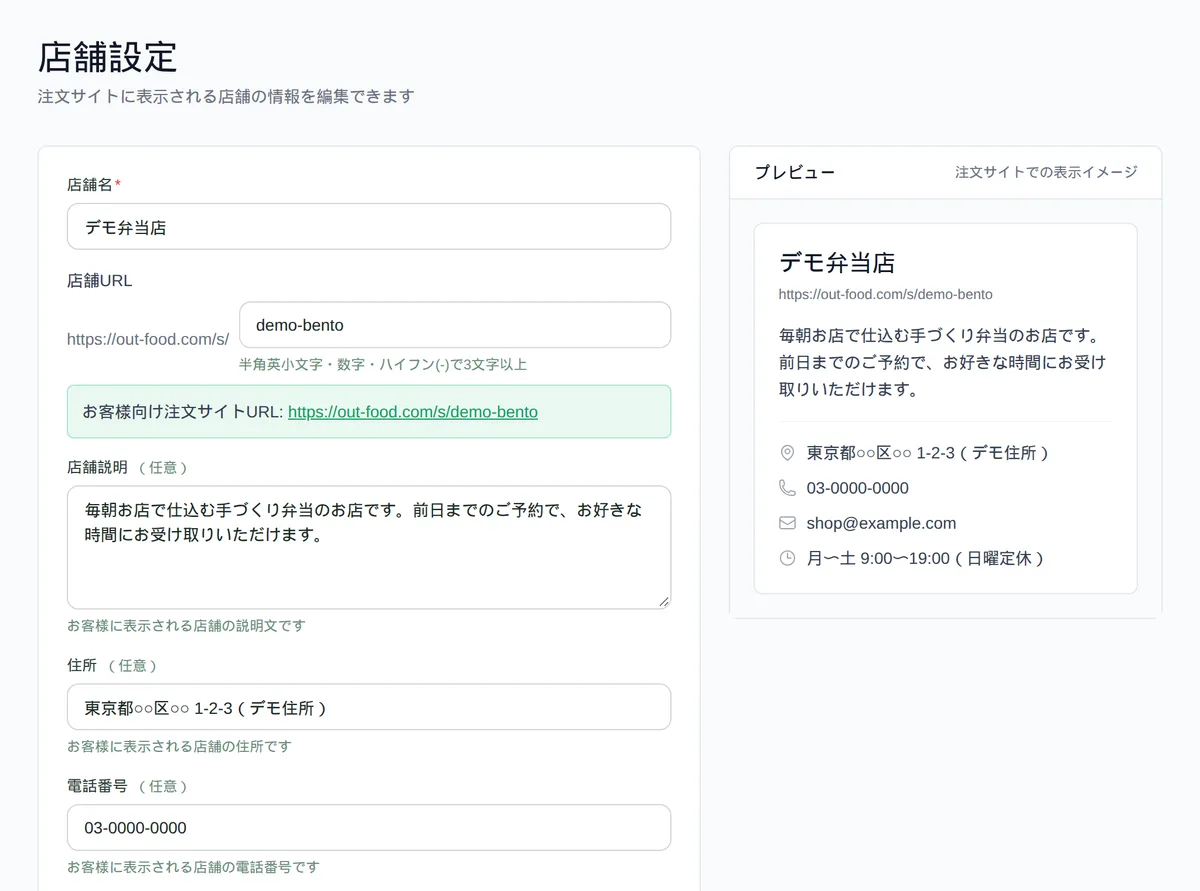Screen dimensions: 1200x891
Task: Click the 店舗名 required label
Action: [94, 185]
